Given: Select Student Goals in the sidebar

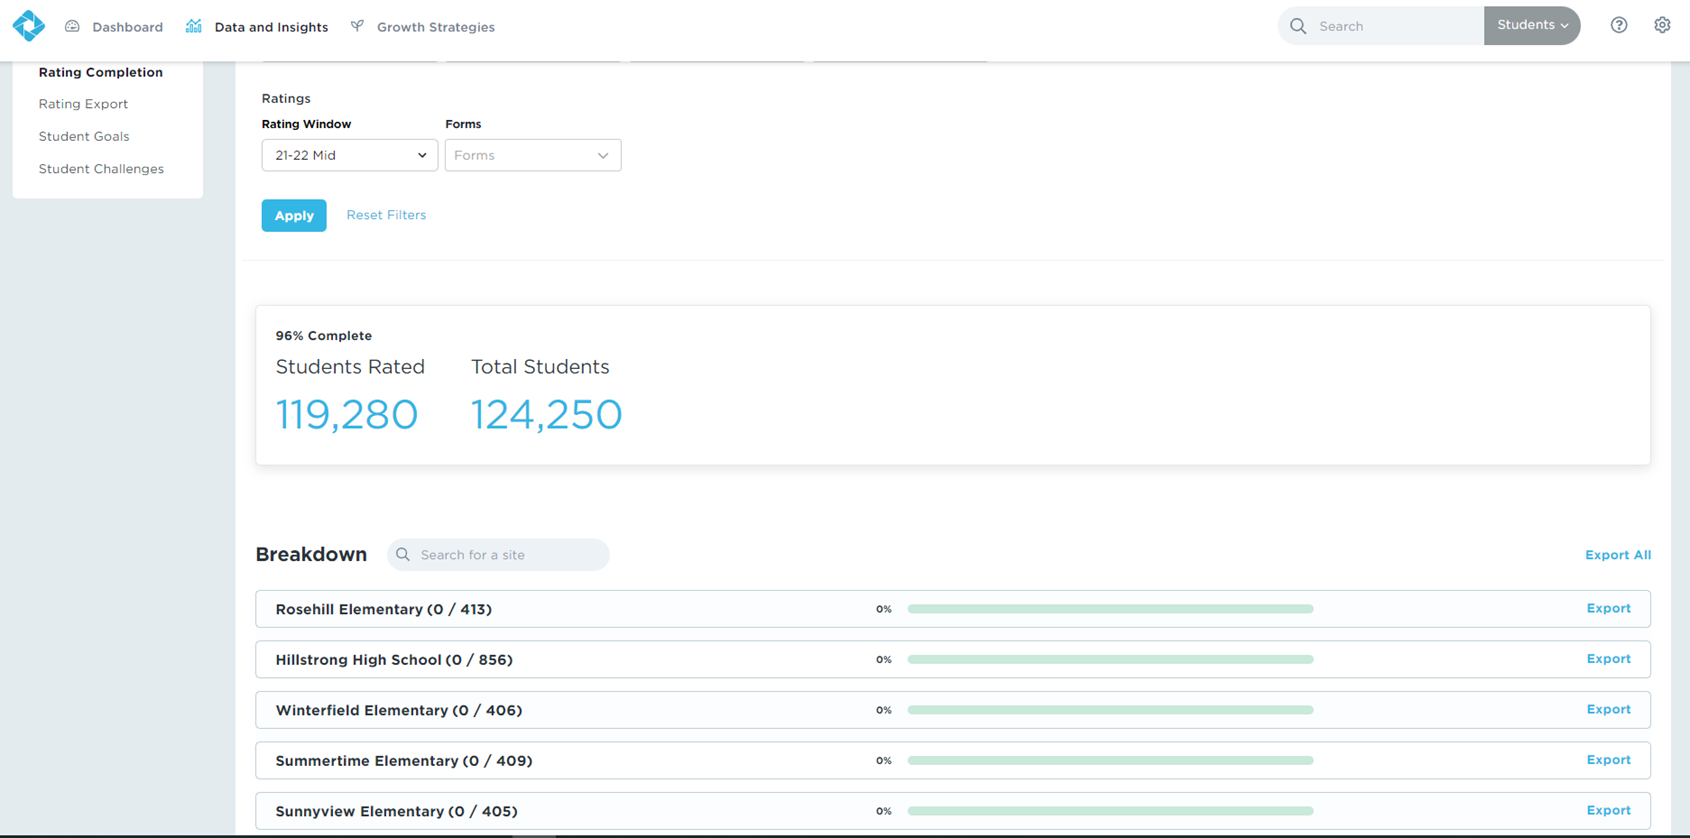Looking at the screenshot, I should 84,137.
